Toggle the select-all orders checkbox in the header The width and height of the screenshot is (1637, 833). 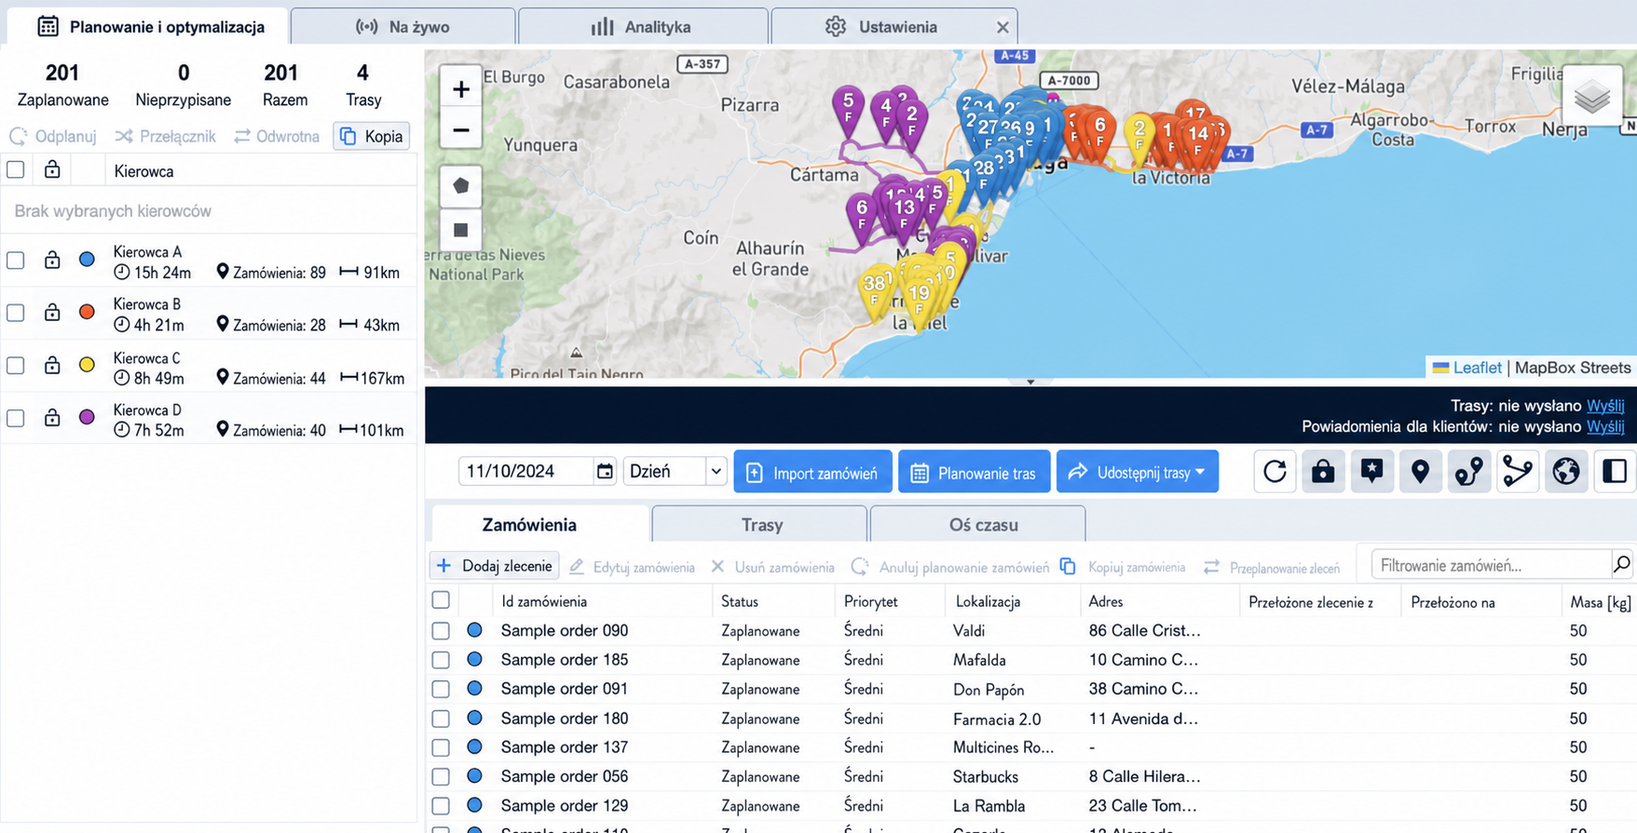pos(441,601)
